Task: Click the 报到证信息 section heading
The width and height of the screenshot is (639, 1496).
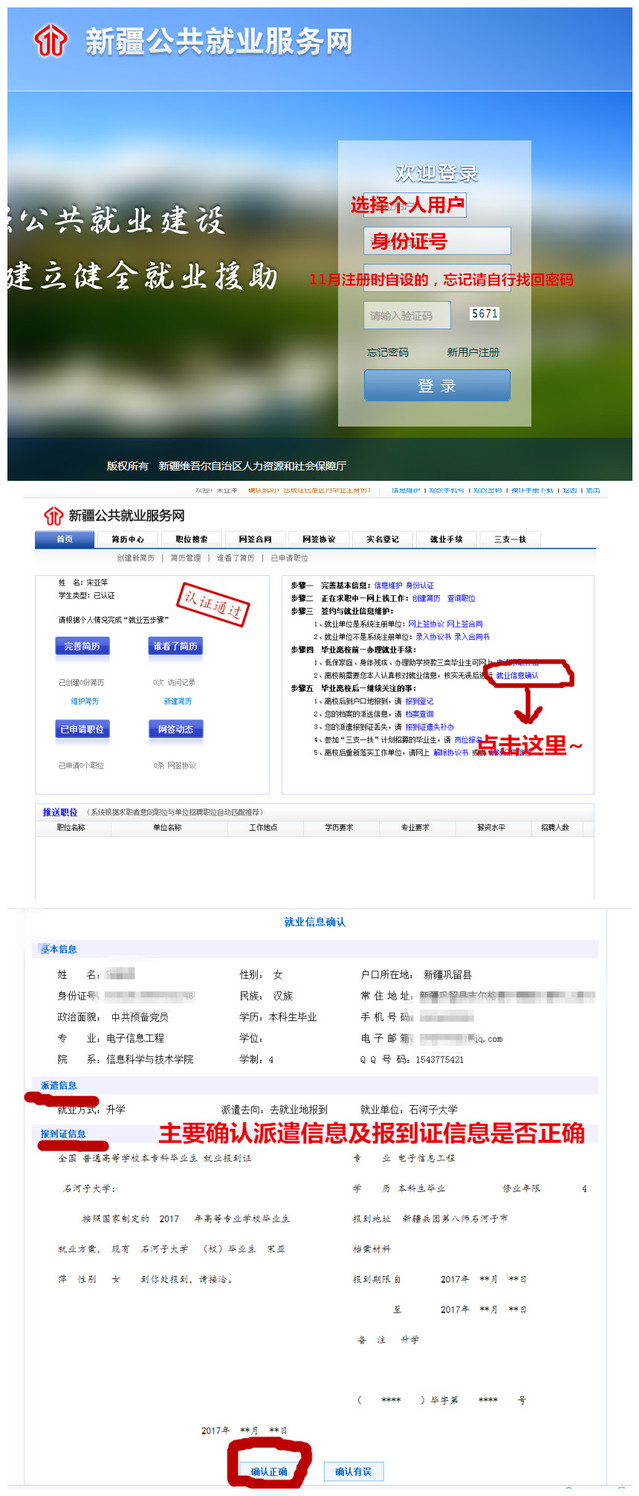Action: tap(63, 1133)
